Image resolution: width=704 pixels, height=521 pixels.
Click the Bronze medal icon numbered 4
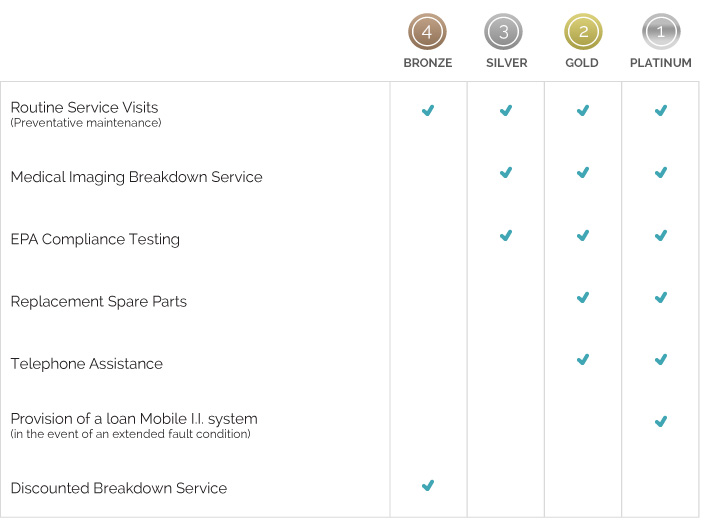[427, 31]
